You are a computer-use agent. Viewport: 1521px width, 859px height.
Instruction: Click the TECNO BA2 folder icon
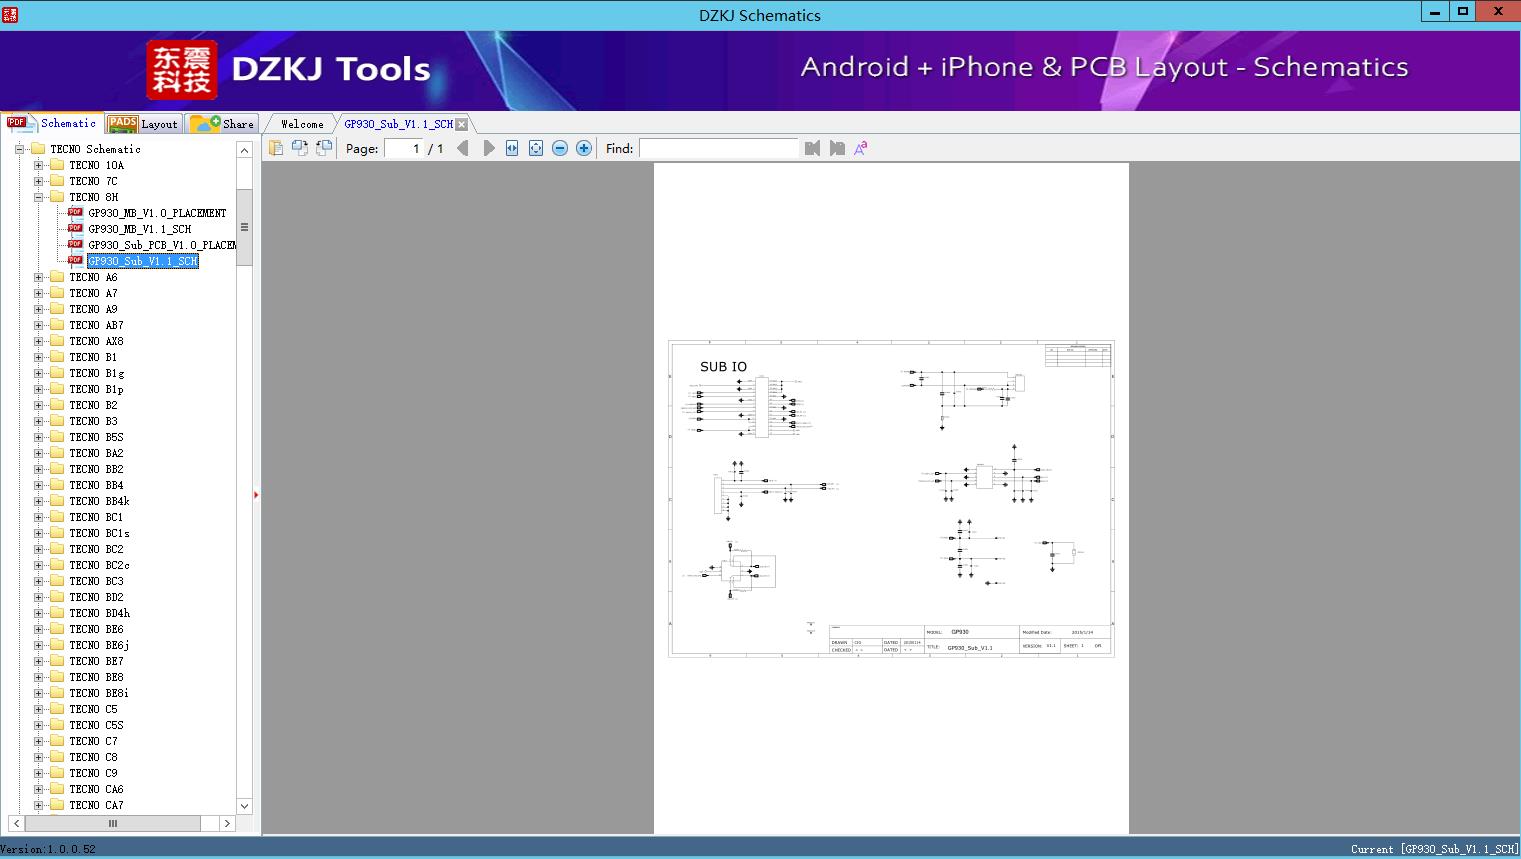[57, 453]
